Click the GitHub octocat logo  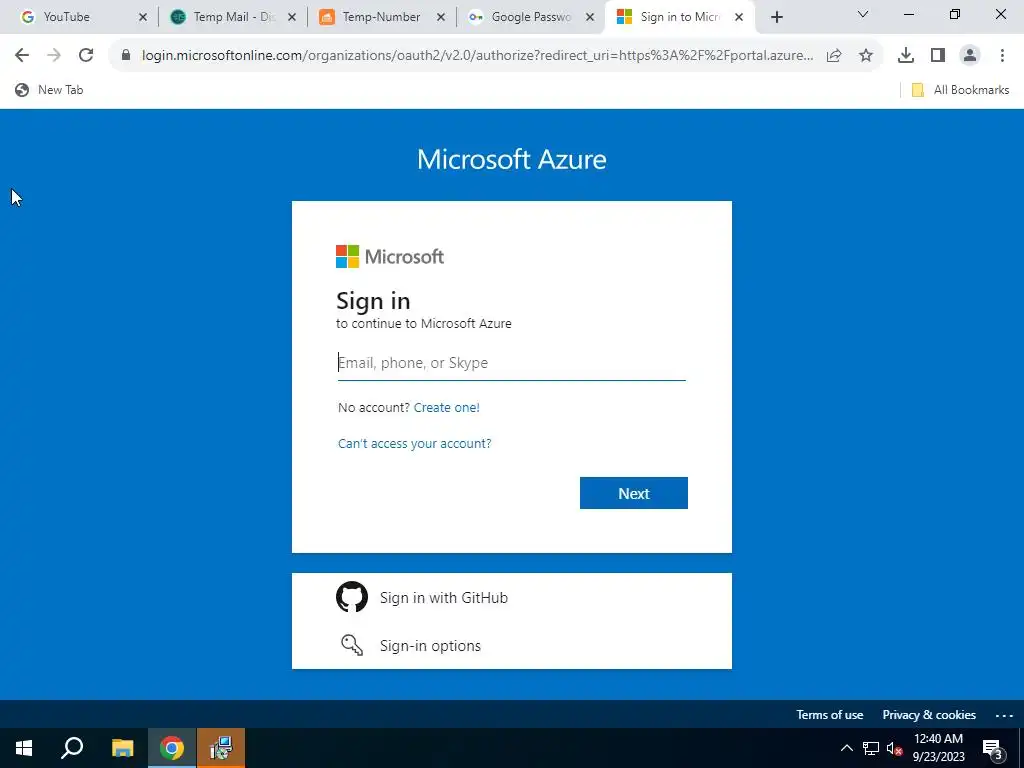[x=352, y=597]
